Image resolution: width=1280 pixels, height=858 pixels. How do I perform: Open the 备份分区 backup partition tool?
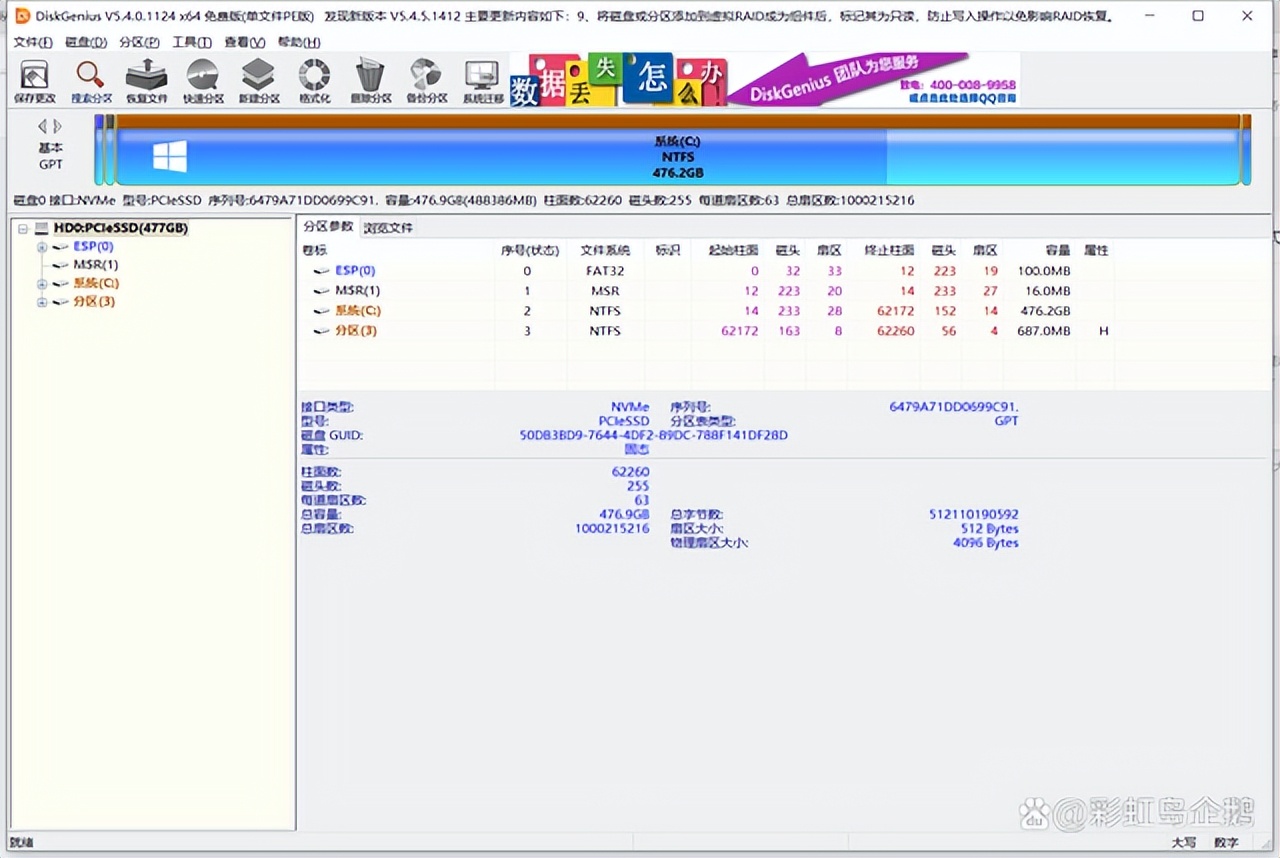426,81
